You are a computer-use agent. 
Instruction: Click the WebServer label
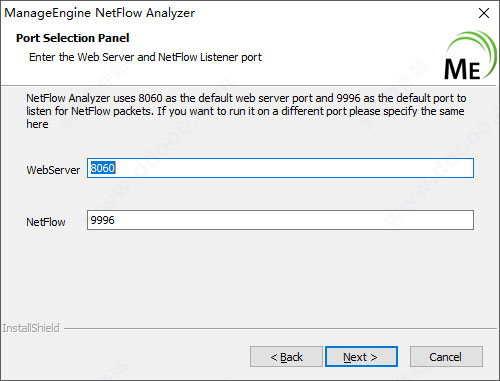click(53, 170)
